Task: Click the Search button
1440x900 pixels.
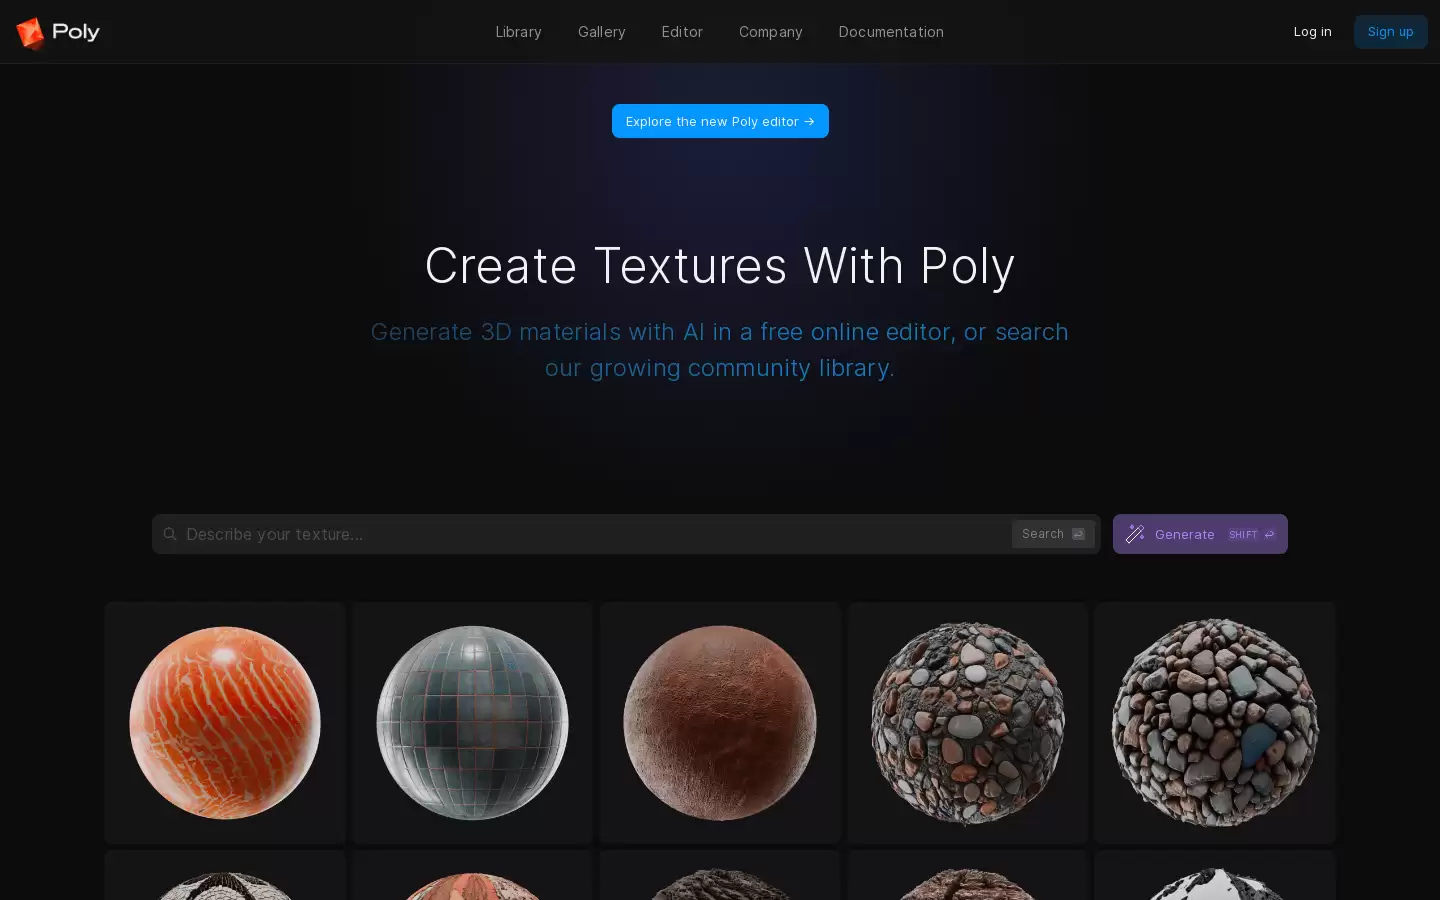Action: 1053,534
